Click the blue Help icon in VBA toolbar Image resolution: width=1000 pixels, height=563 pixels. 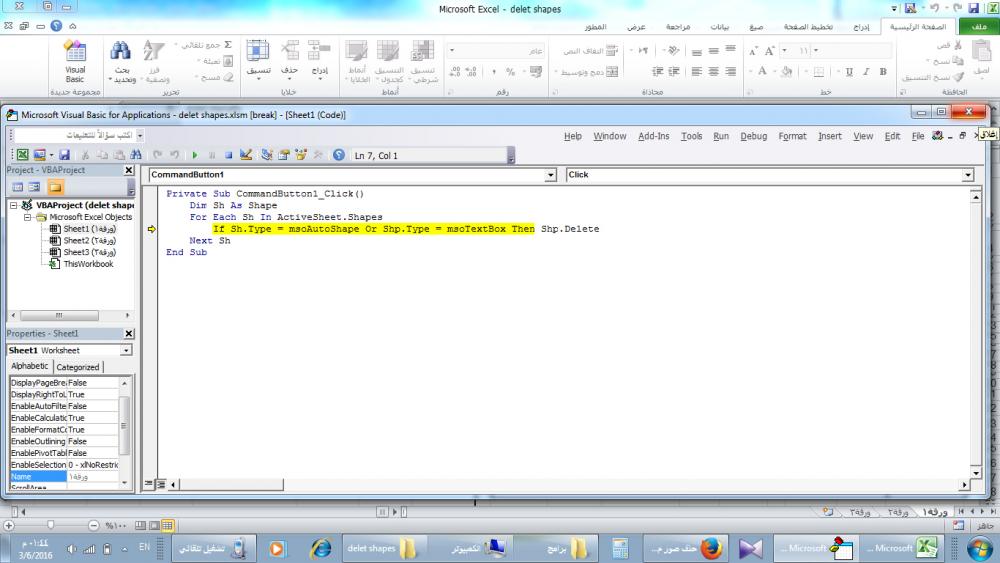(339, 155)
